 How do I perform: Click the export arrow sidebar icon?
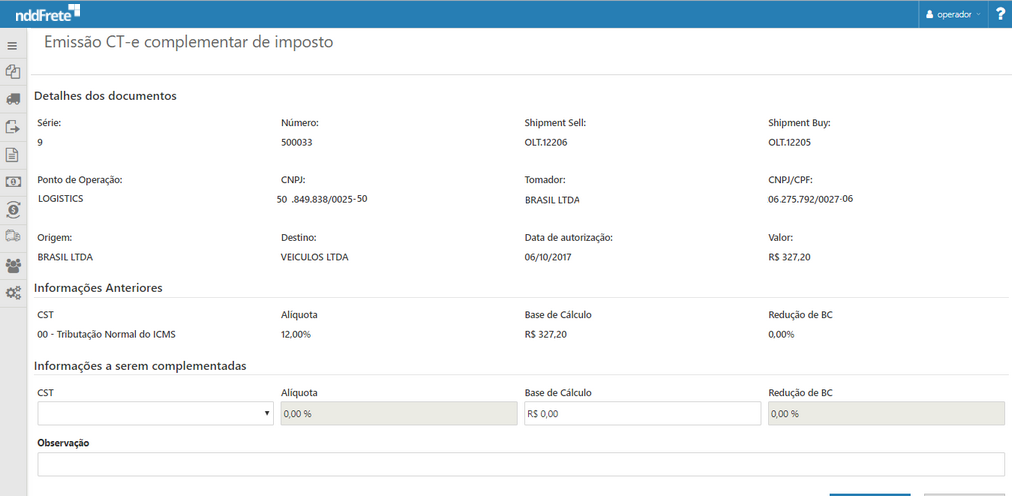13,127
